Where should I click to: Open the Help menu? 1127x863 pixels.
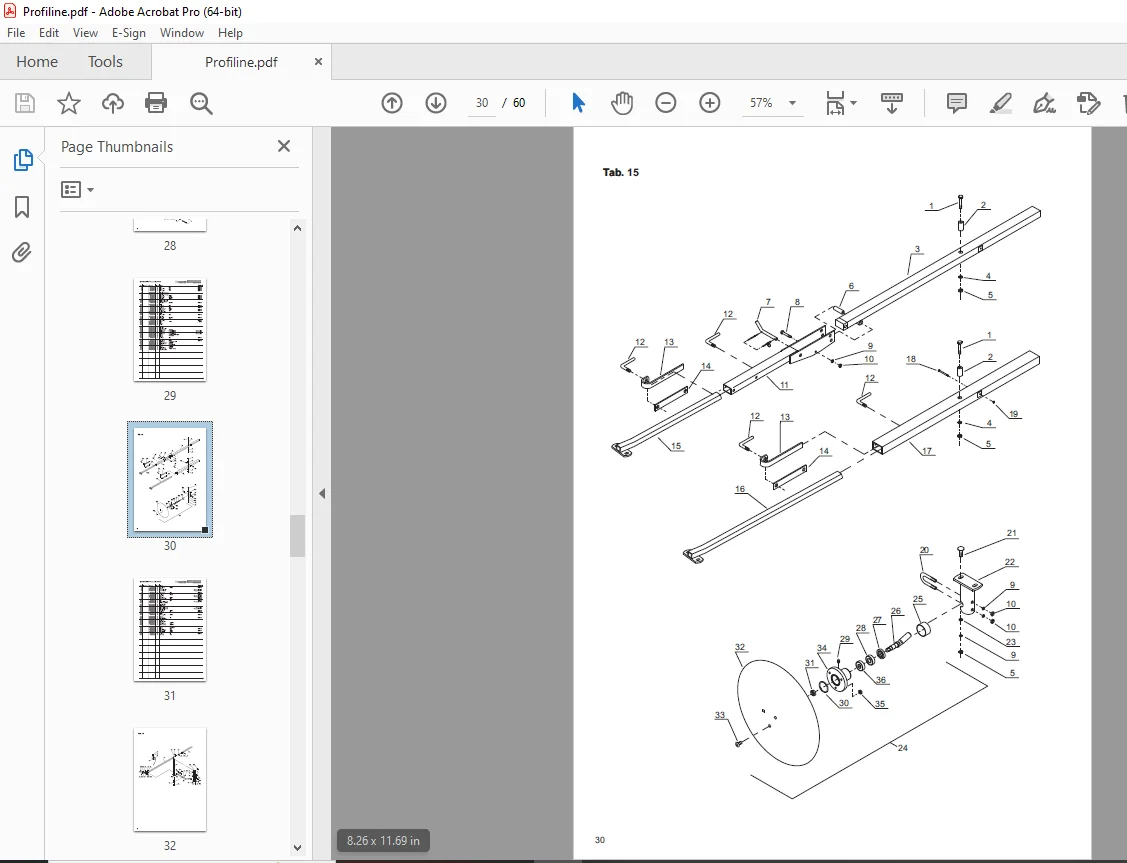pyautogui.click(x=230, y=32)
